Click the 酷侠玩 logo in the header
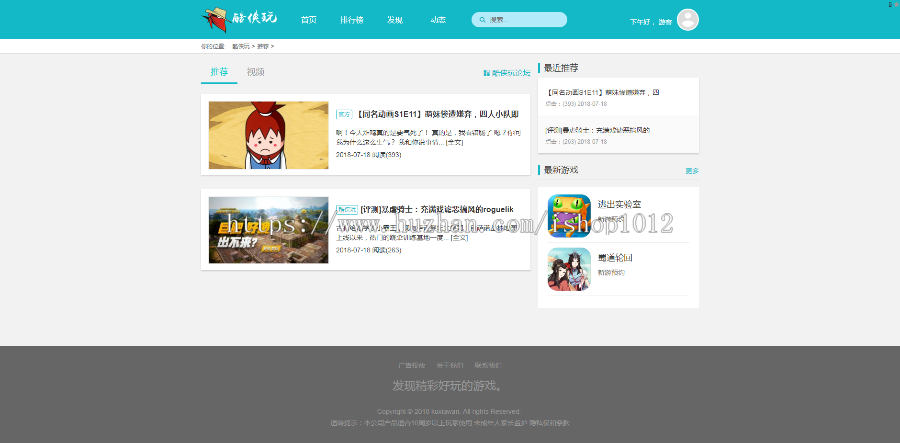The image size is (900, 443). pyautogui.click(x=239, y=19)
